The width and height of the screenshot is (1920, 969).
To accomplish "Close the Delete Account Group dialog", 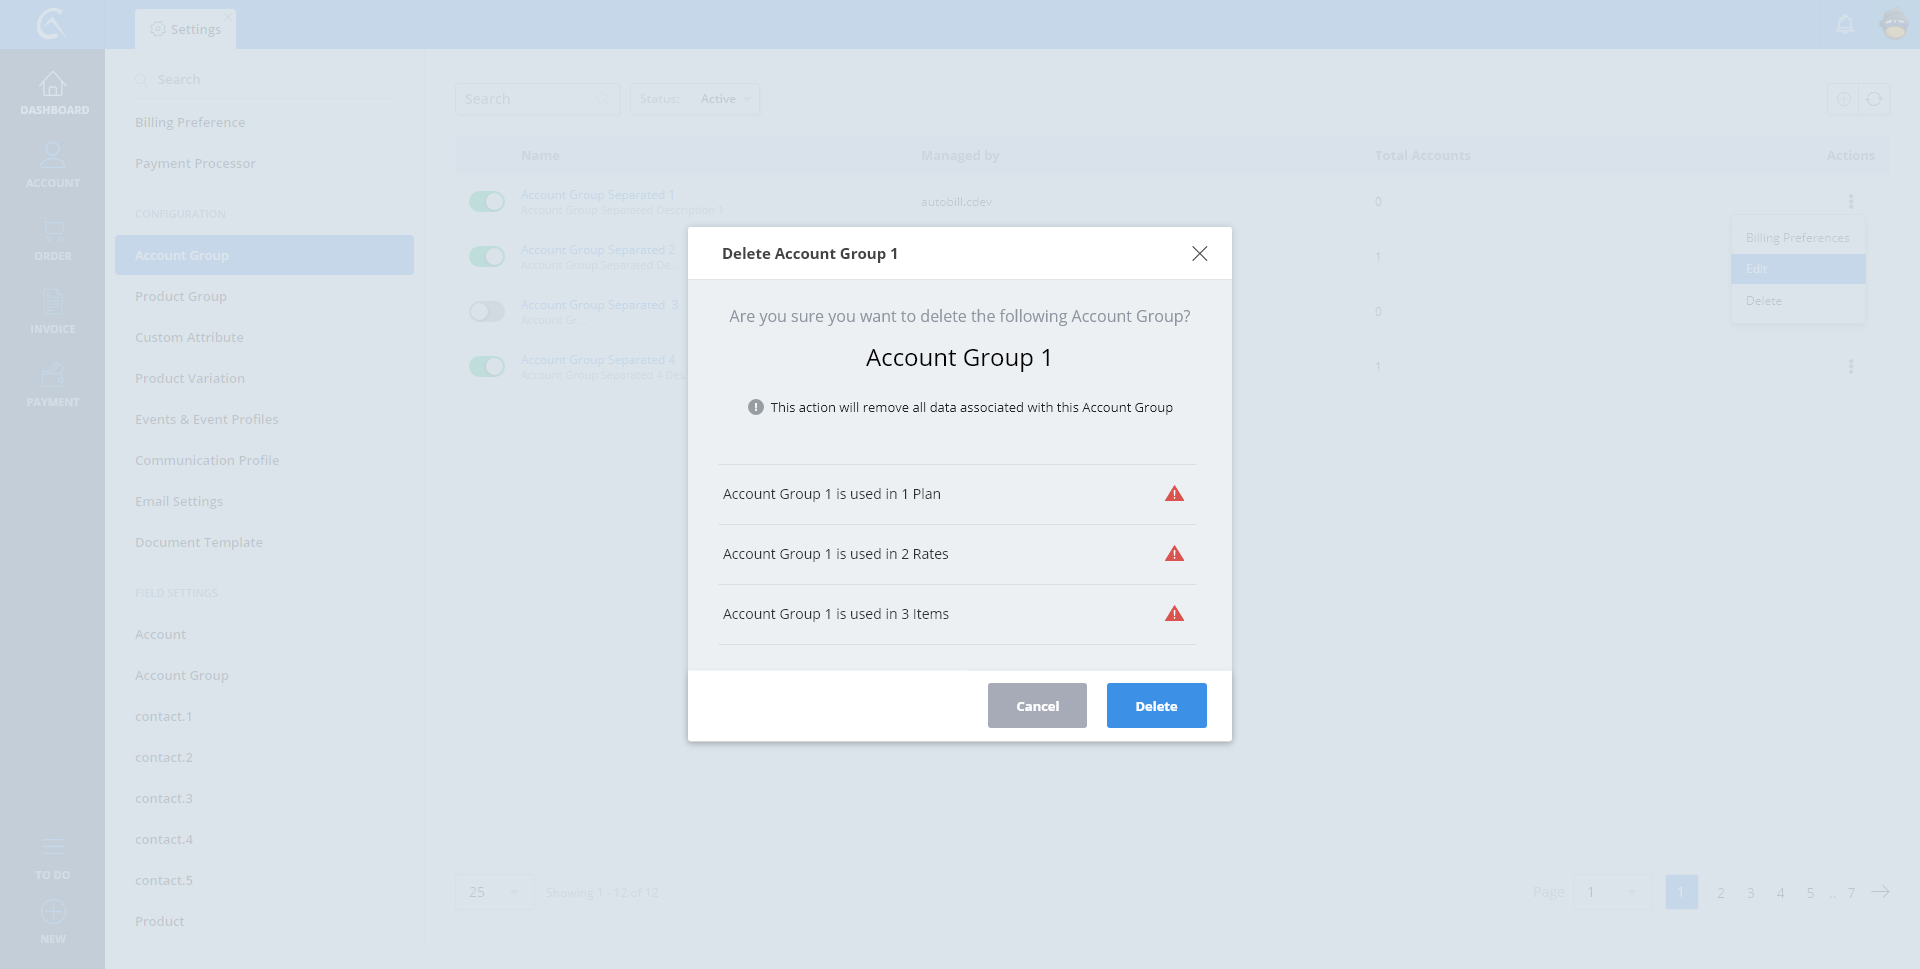I will click(x=1199, y=254).
